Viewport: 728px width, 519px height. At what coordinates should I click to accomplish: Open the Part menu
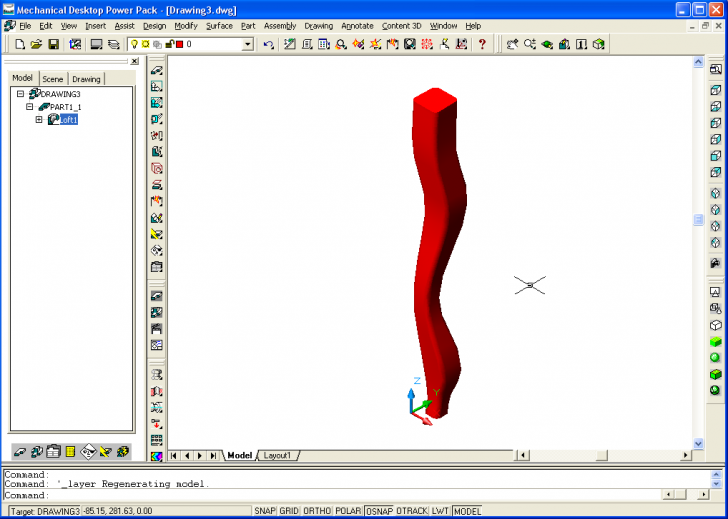[x=248, y=26]
